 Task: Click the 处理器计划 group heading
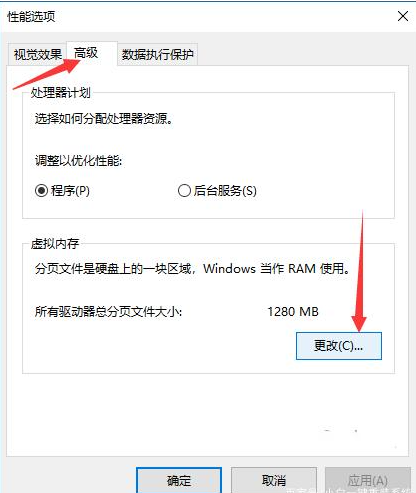(x=60, y=92)
